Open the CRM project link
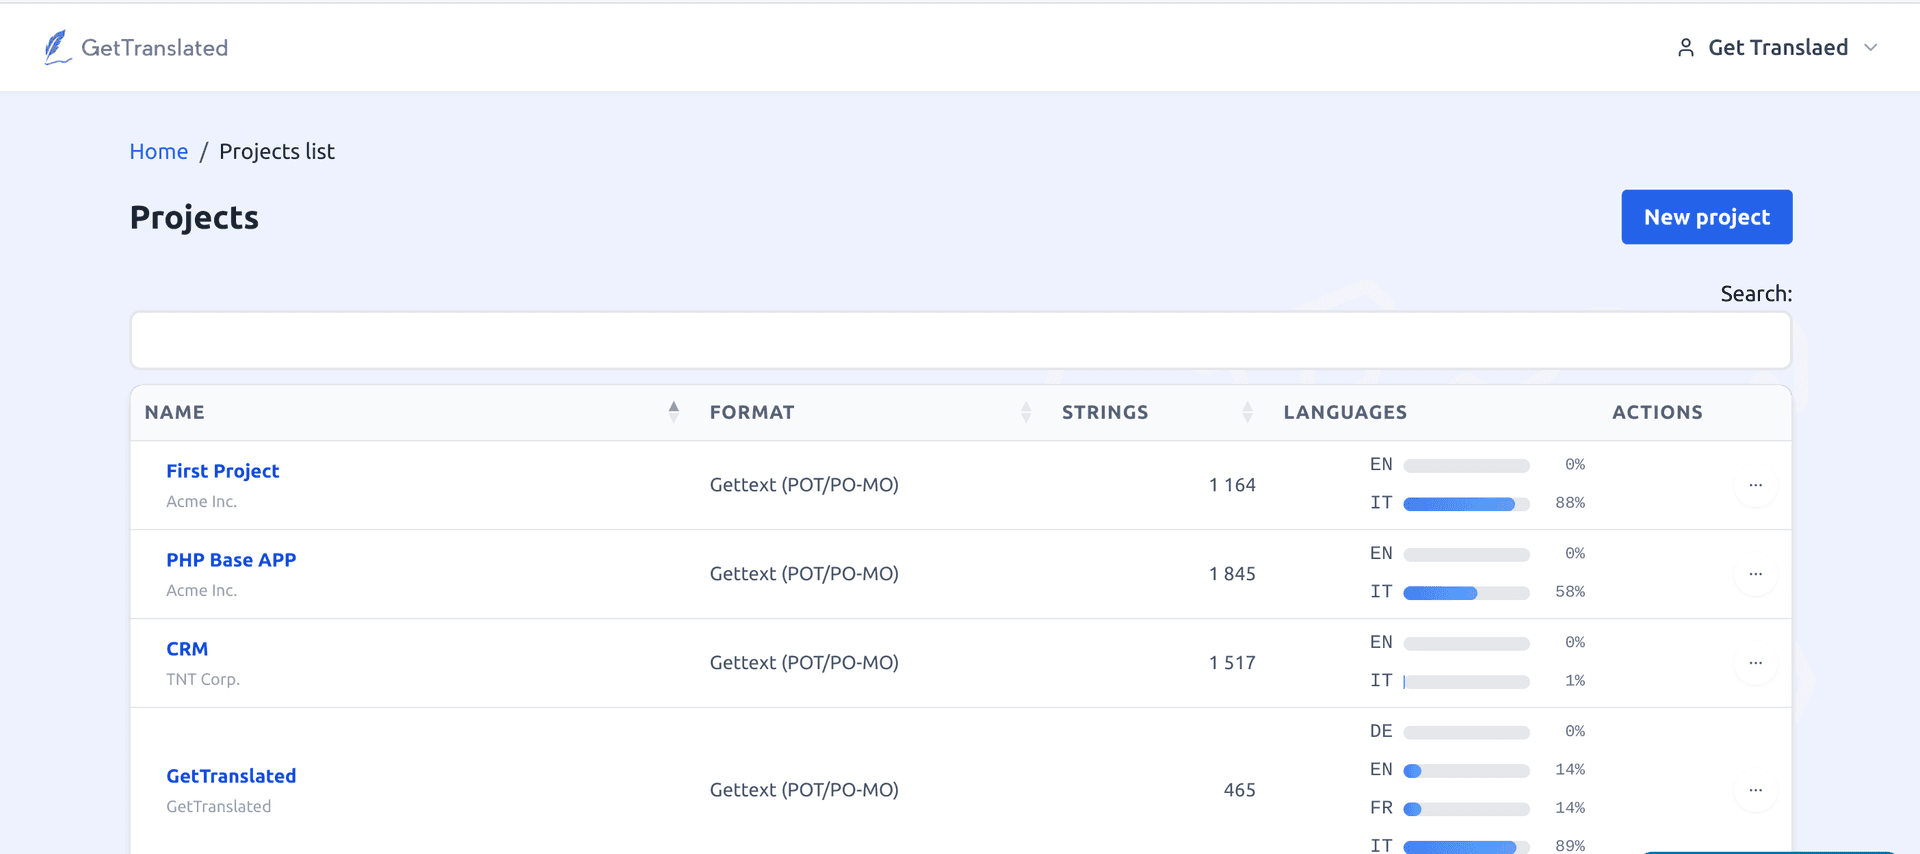This screenshot has height=854, width=1920. pos(187,649)
